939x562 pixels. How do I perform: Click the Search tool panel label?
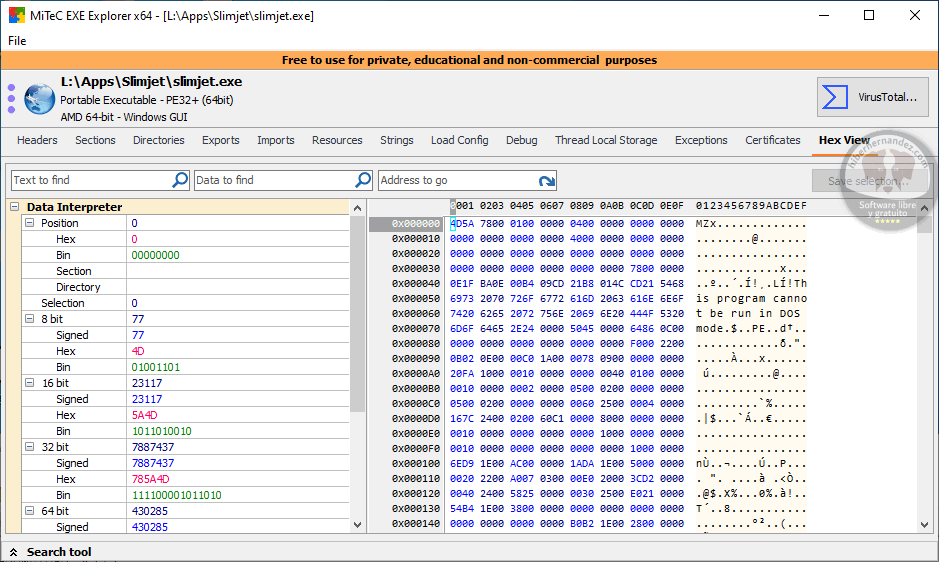point(59,552)
